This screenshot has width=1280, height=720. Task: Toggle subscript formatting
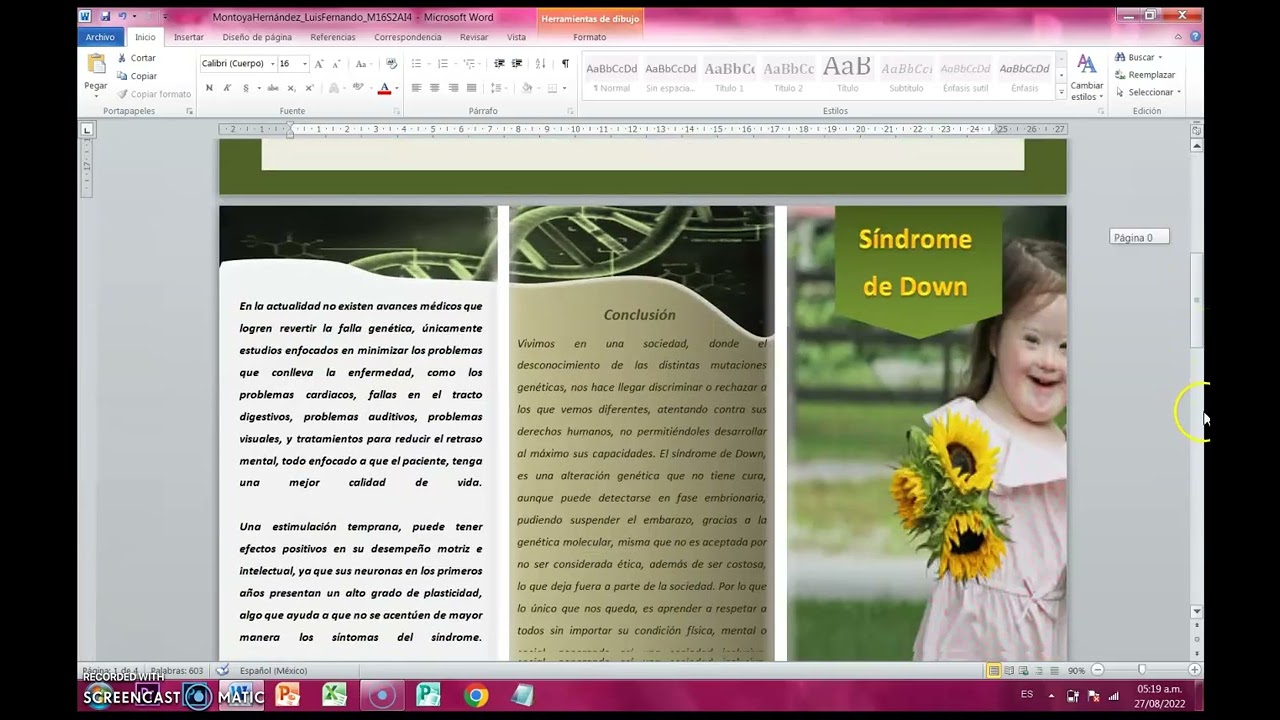291,88
